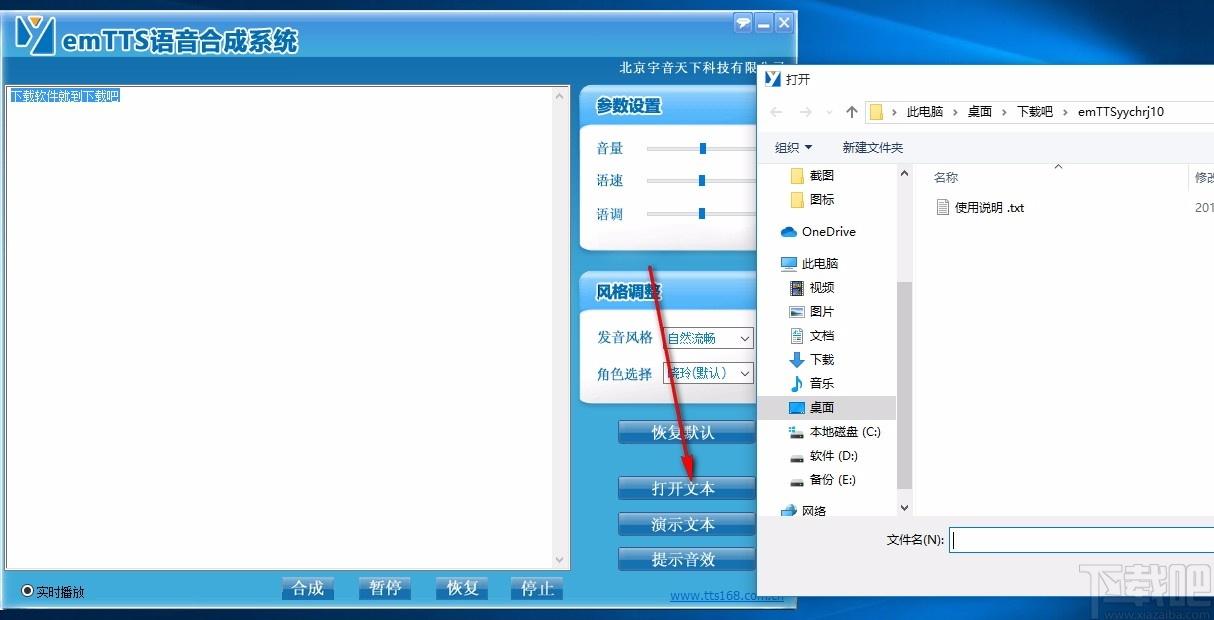Screen dimensions: 1214x620
Task: Open 本地磁盘 (C:) drive
Action: pyautogui.click(x=835, y=431)
